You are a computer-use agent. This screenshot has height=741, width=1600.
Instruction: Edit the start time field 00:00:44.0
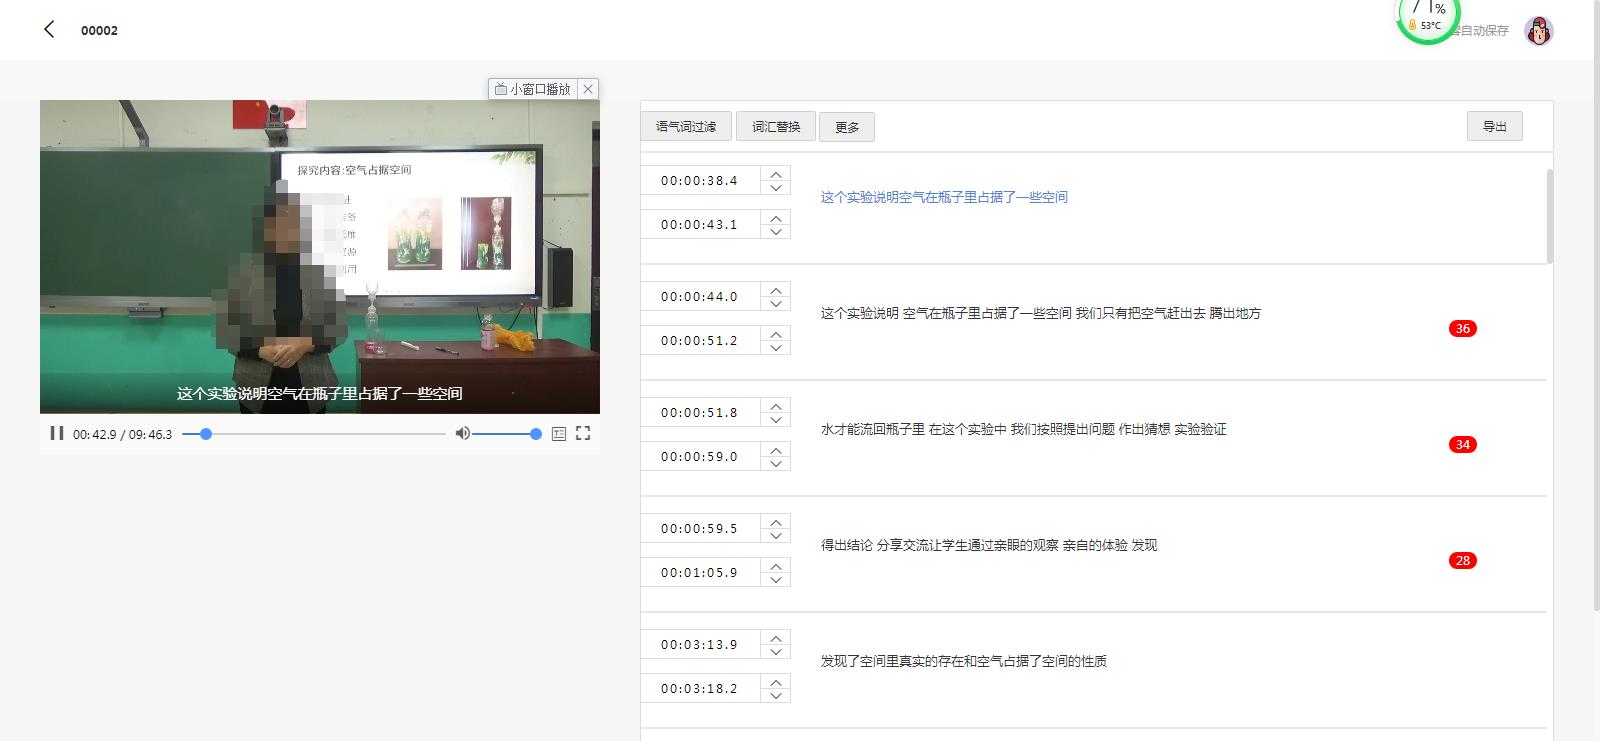pos(700,297)
